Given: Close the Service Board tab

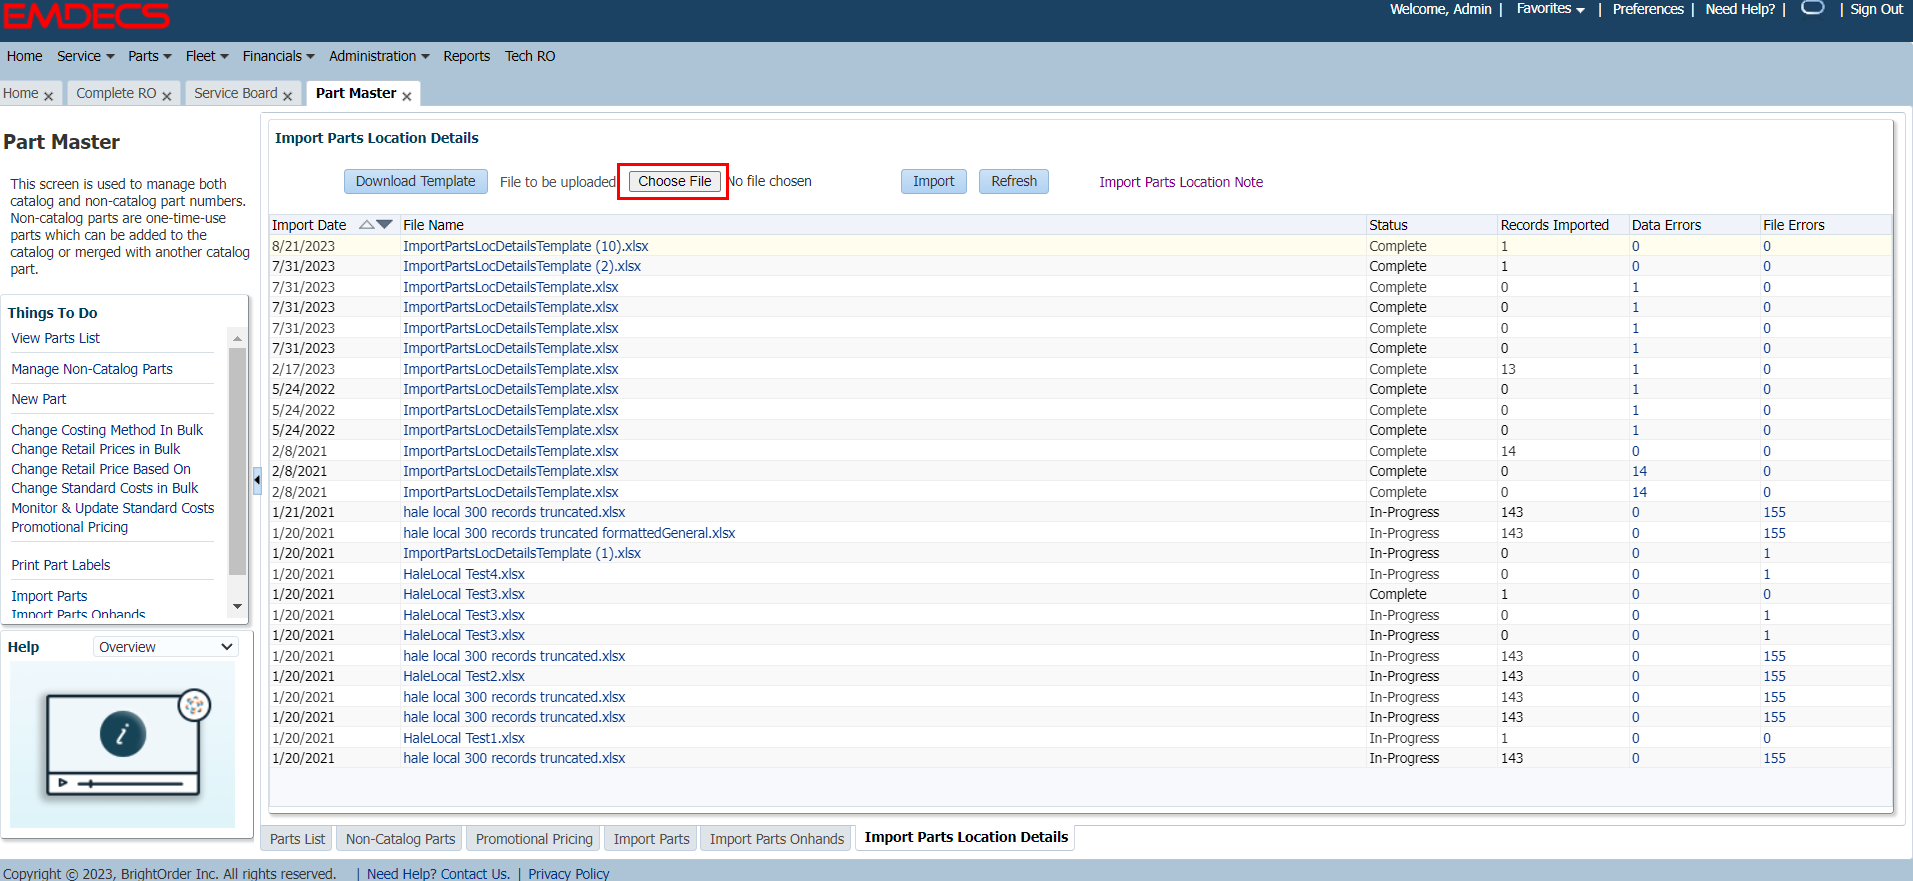Looking at the screenshot, I should pyautogui.click(x=288, y=96).
